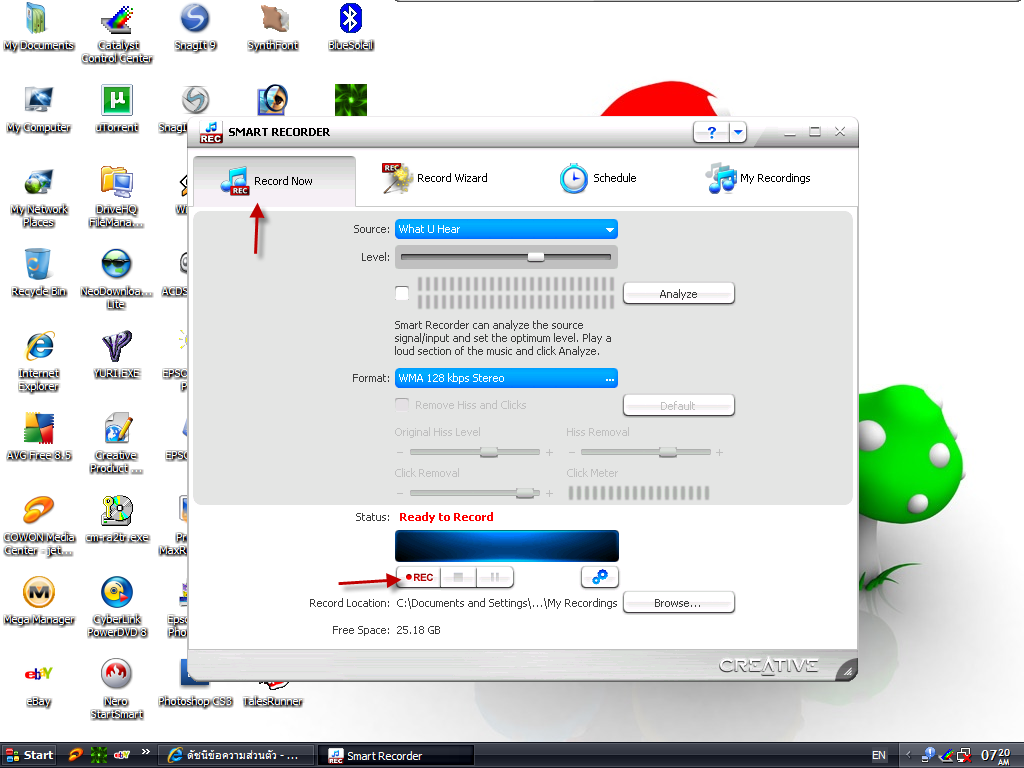Click the Smart Recorder title bar icon
Screen dimensions: 1024x768
click(x=211, y=132)
